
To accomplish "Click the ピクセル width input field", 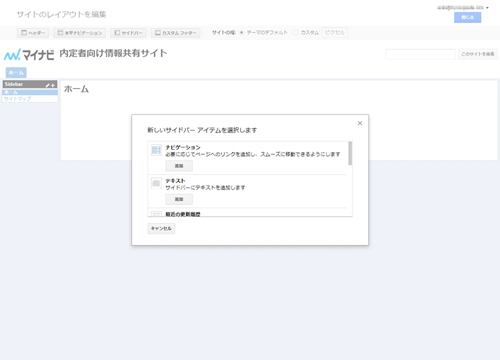I will coord(335,33).
